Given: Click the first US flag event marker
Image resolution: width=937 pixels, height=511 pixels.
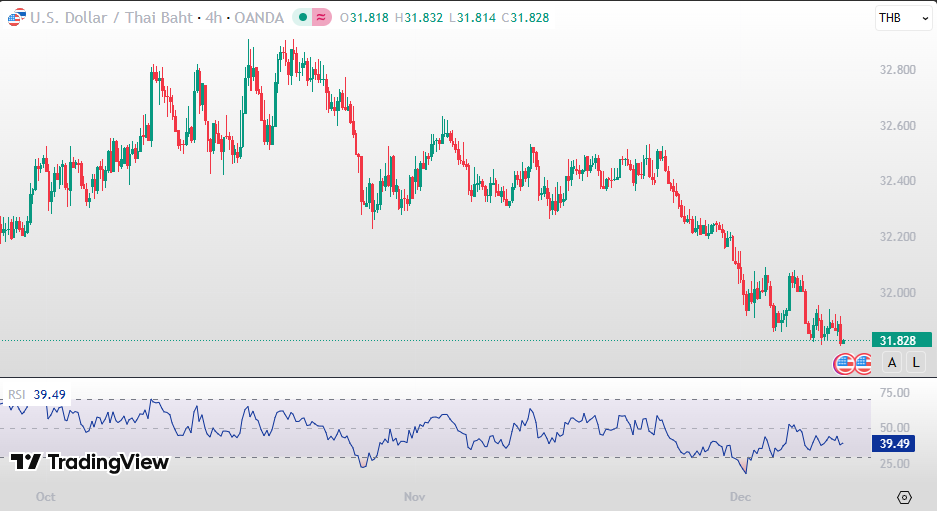Looking at the screenshot, I should [844, 364].
